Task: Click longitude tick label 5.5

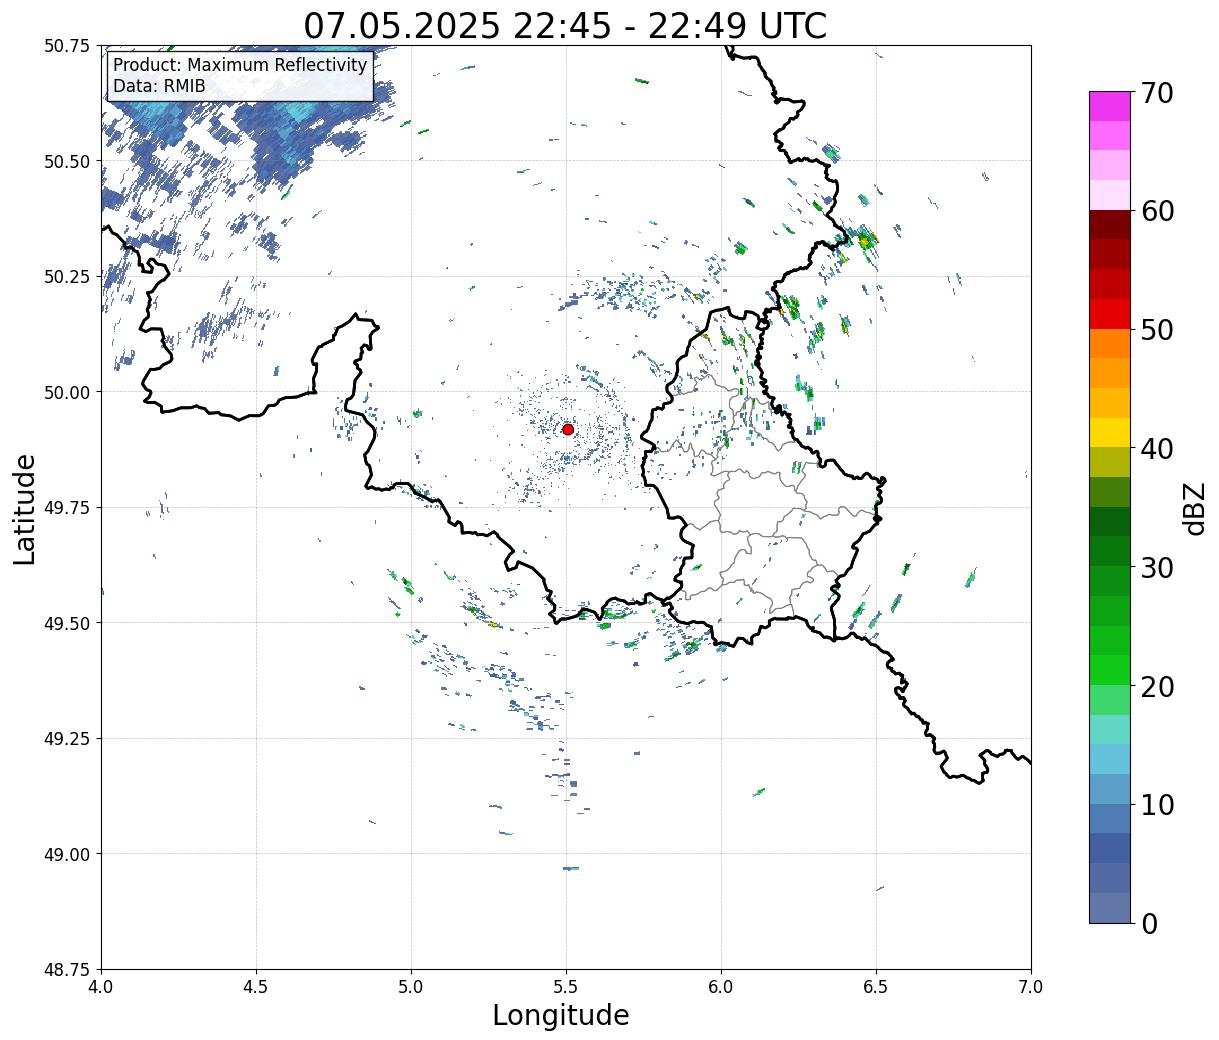Action: click(566, 987)
